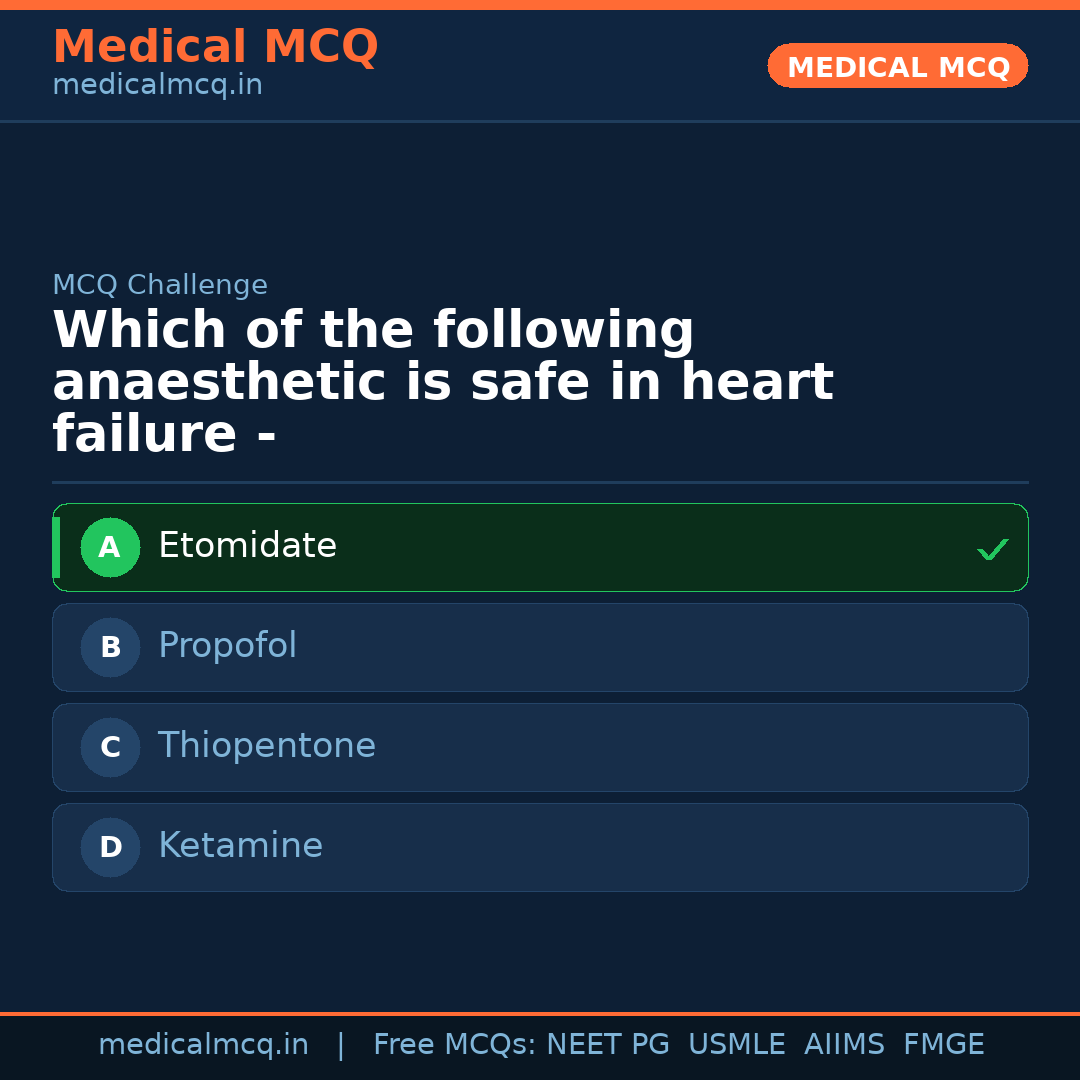Click the MCQ Challenge label

160,285
